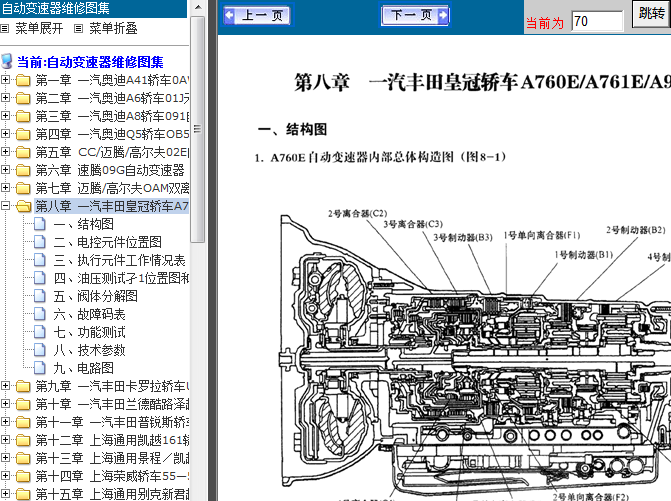Click page icon beside 二、电控元件位置图

coord(40,242)
